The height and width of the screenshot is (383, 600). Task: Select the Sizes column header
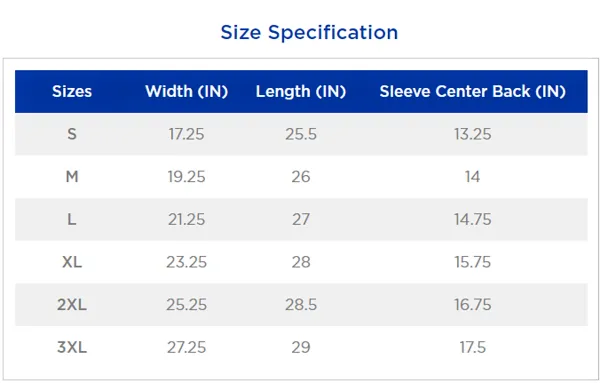coord(72,91)
